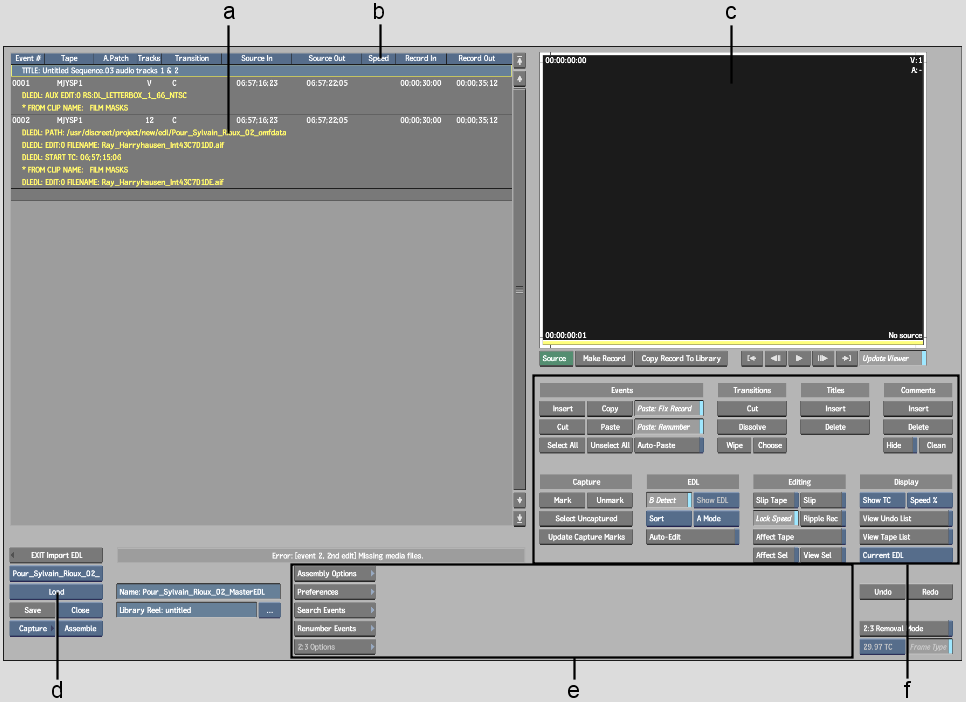The width and height of the screenshot is (966, 702).
Task: Click the Library Reel: untitled field
Action: click(187, 610)
